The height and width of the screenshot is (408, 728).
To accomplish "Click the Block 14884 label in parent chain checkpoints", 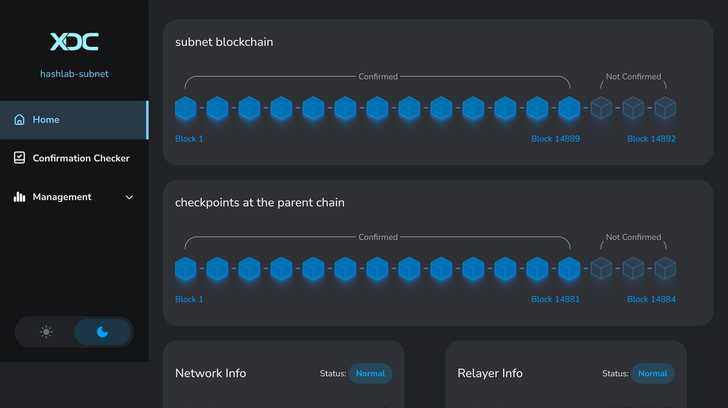I will point(651,299).
